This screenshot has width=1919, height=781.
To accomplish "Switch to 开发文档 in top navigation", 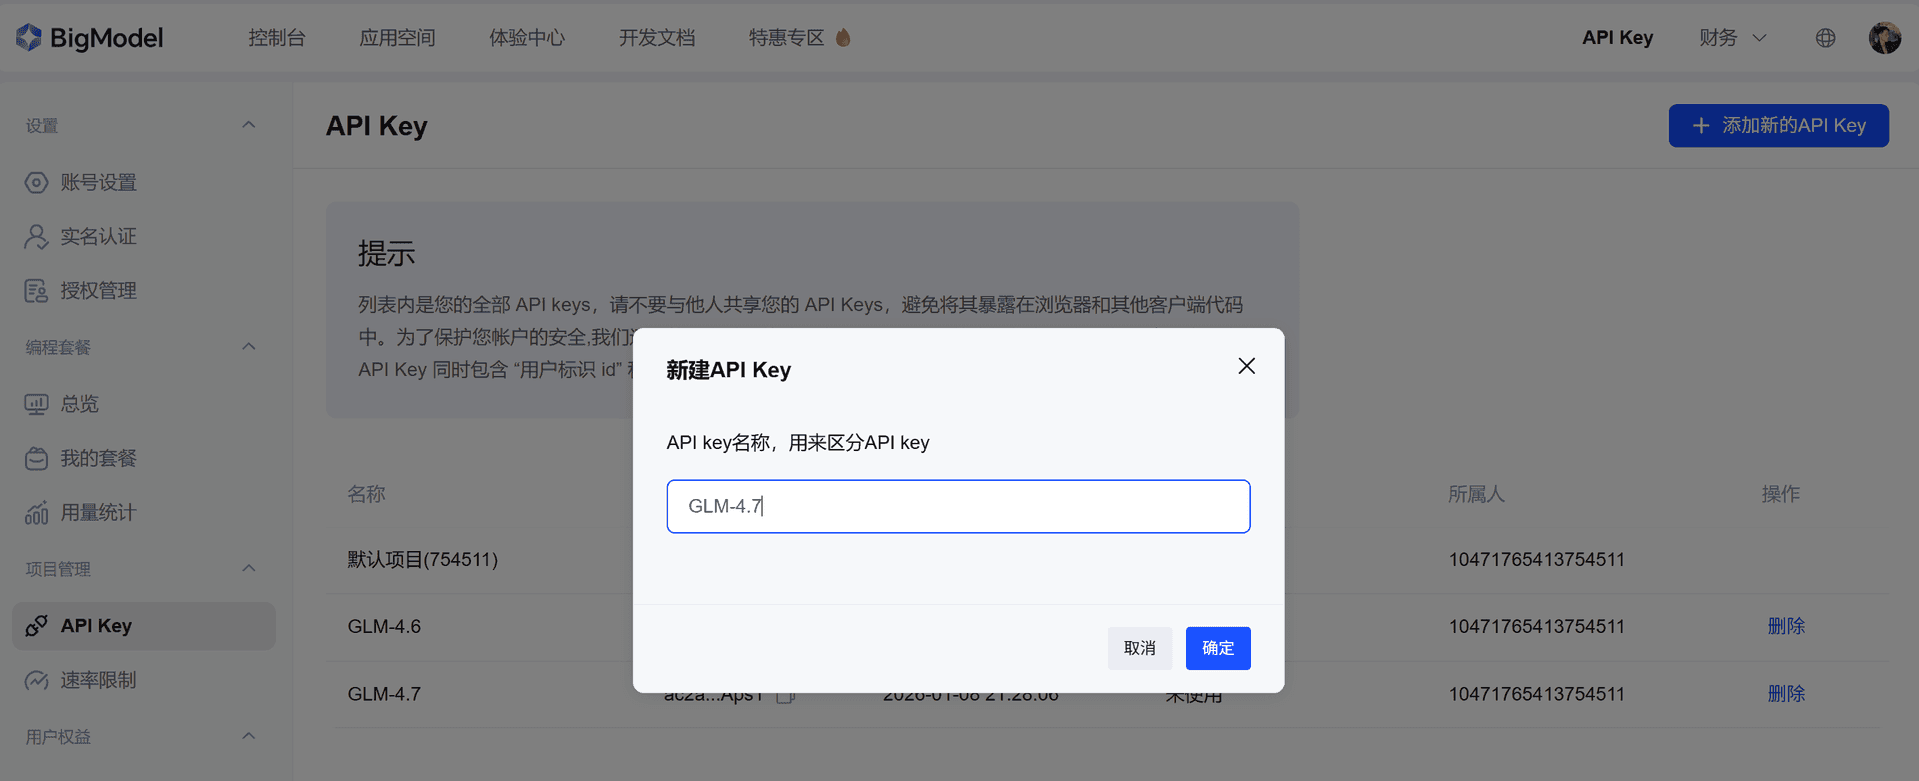I will 656,38.
